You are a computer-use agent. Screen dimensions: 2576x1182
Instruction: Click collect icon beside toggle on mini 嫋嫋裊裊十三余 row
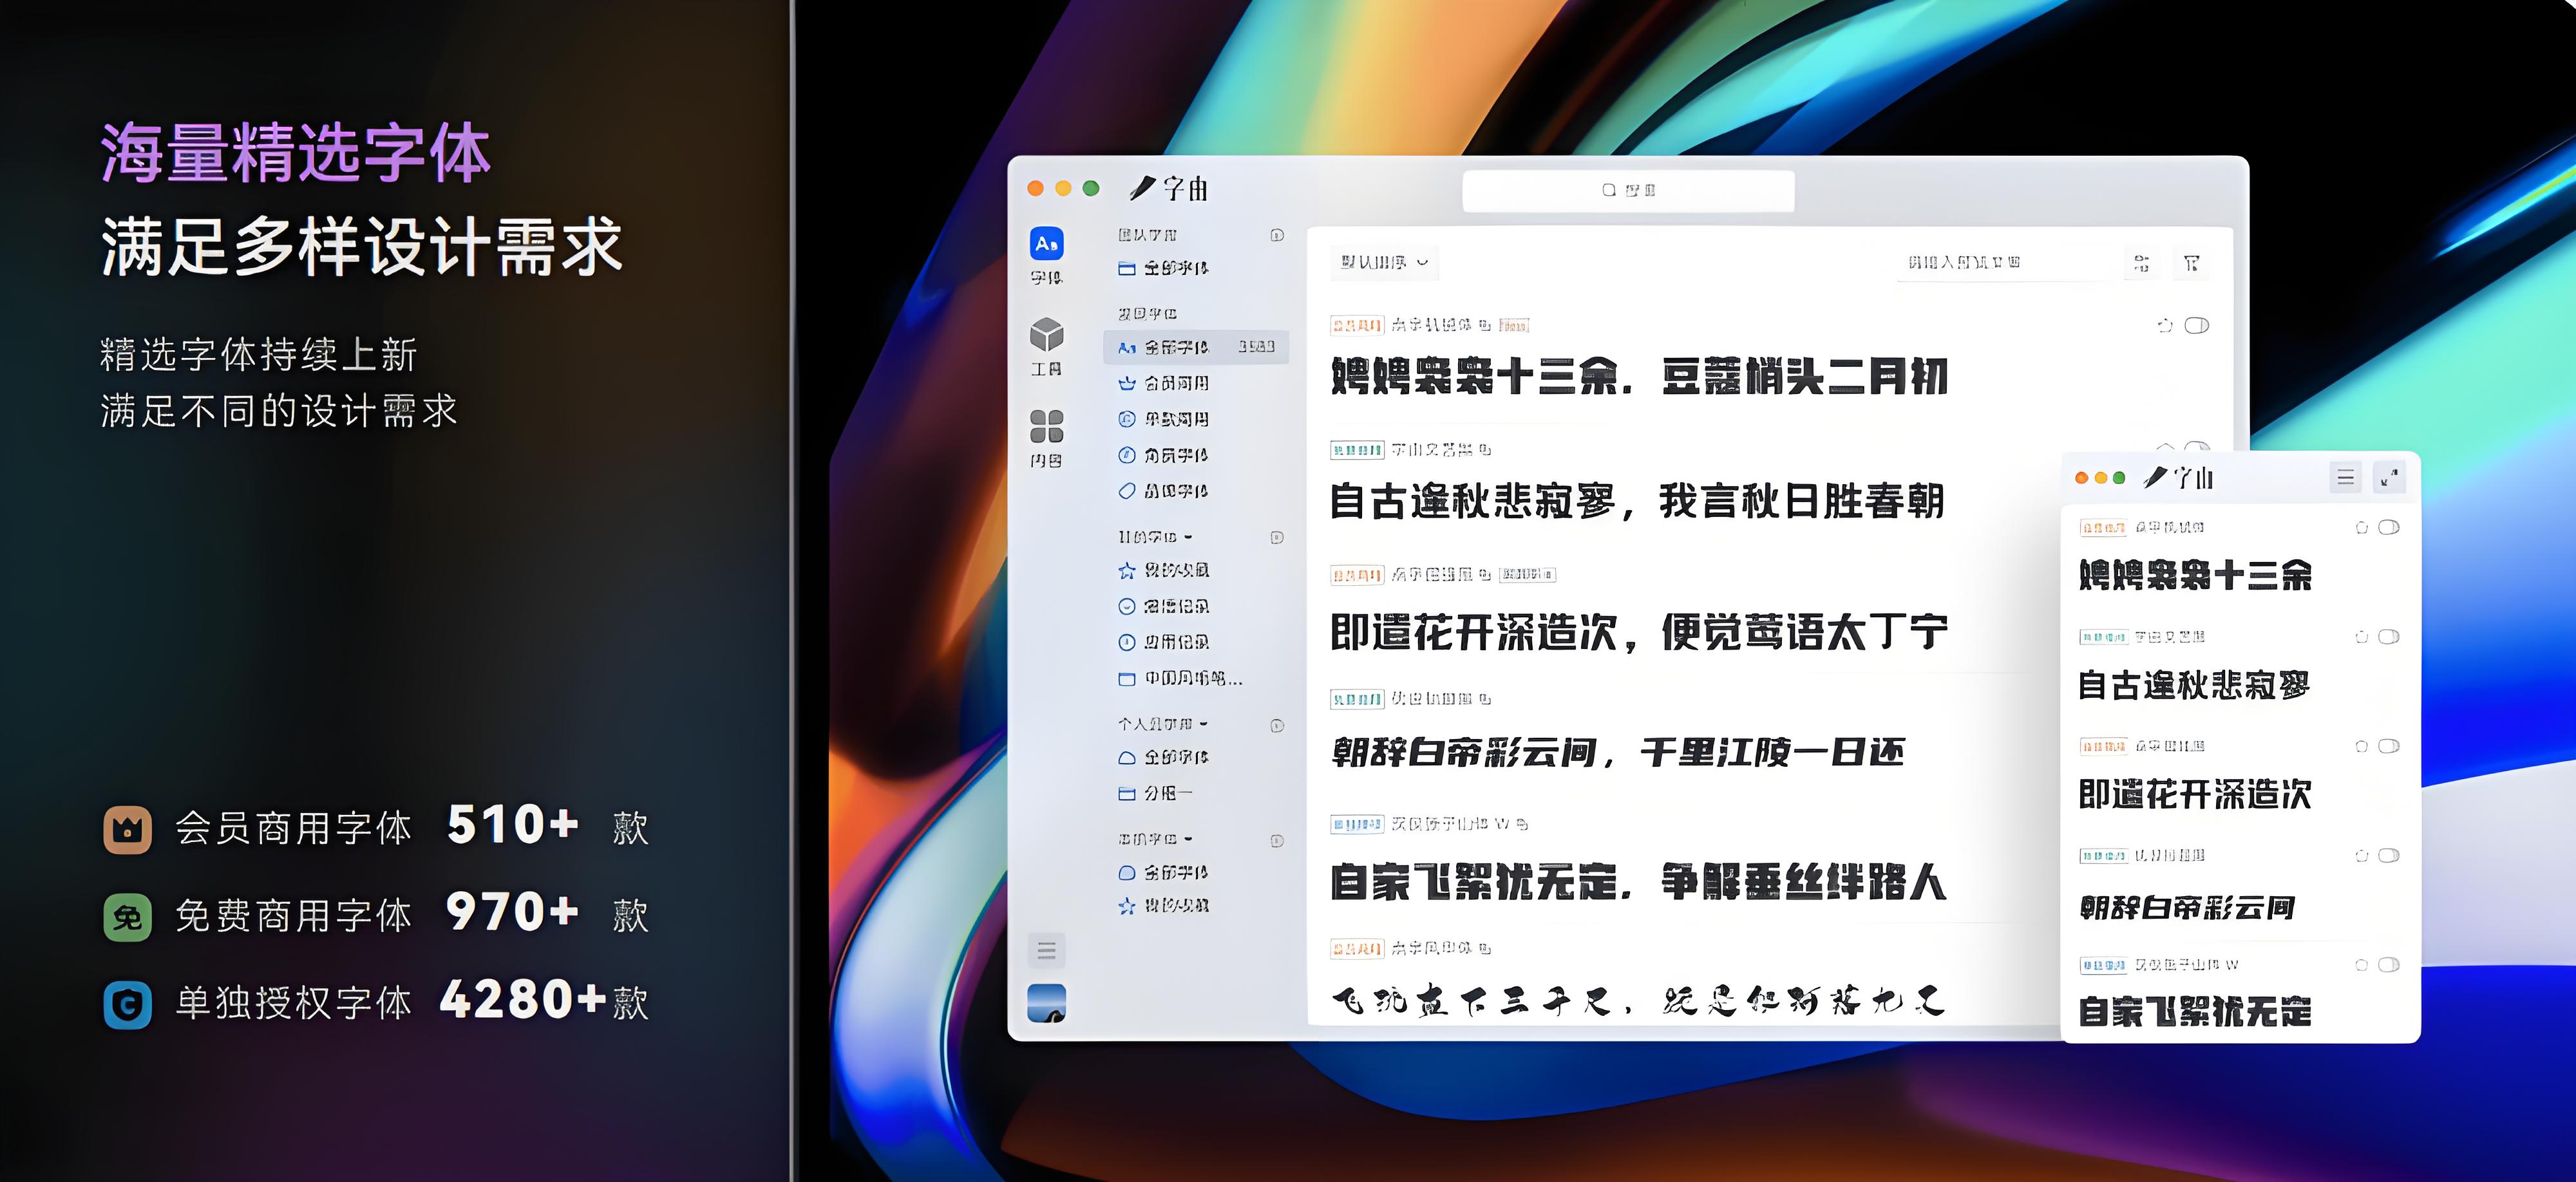tap(2361, 528)
